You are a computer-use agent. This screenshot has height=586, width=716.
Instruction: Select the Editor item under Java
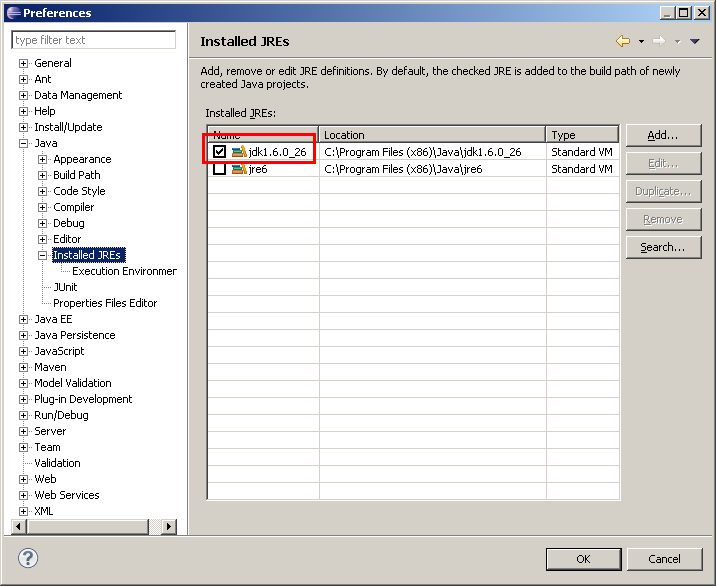click(x=67, y=239)
